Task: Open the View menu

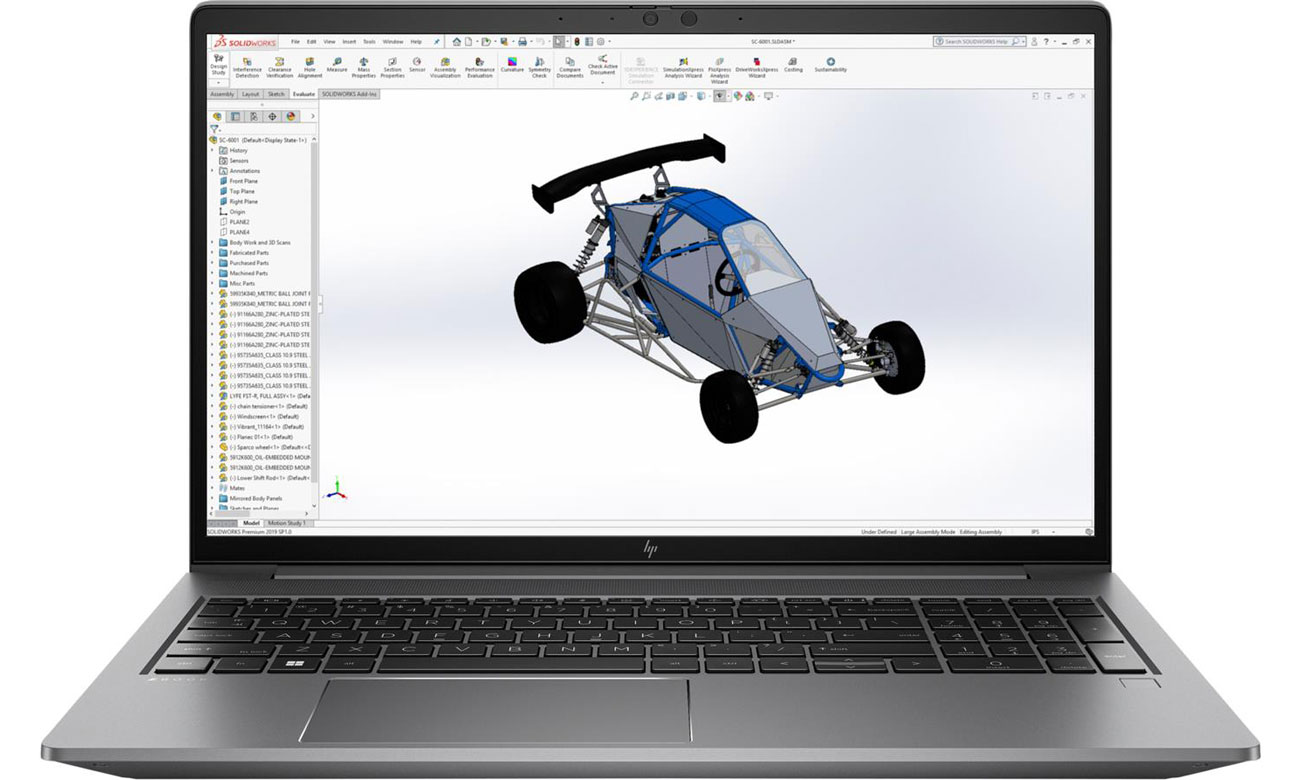Action: point(330,42)
